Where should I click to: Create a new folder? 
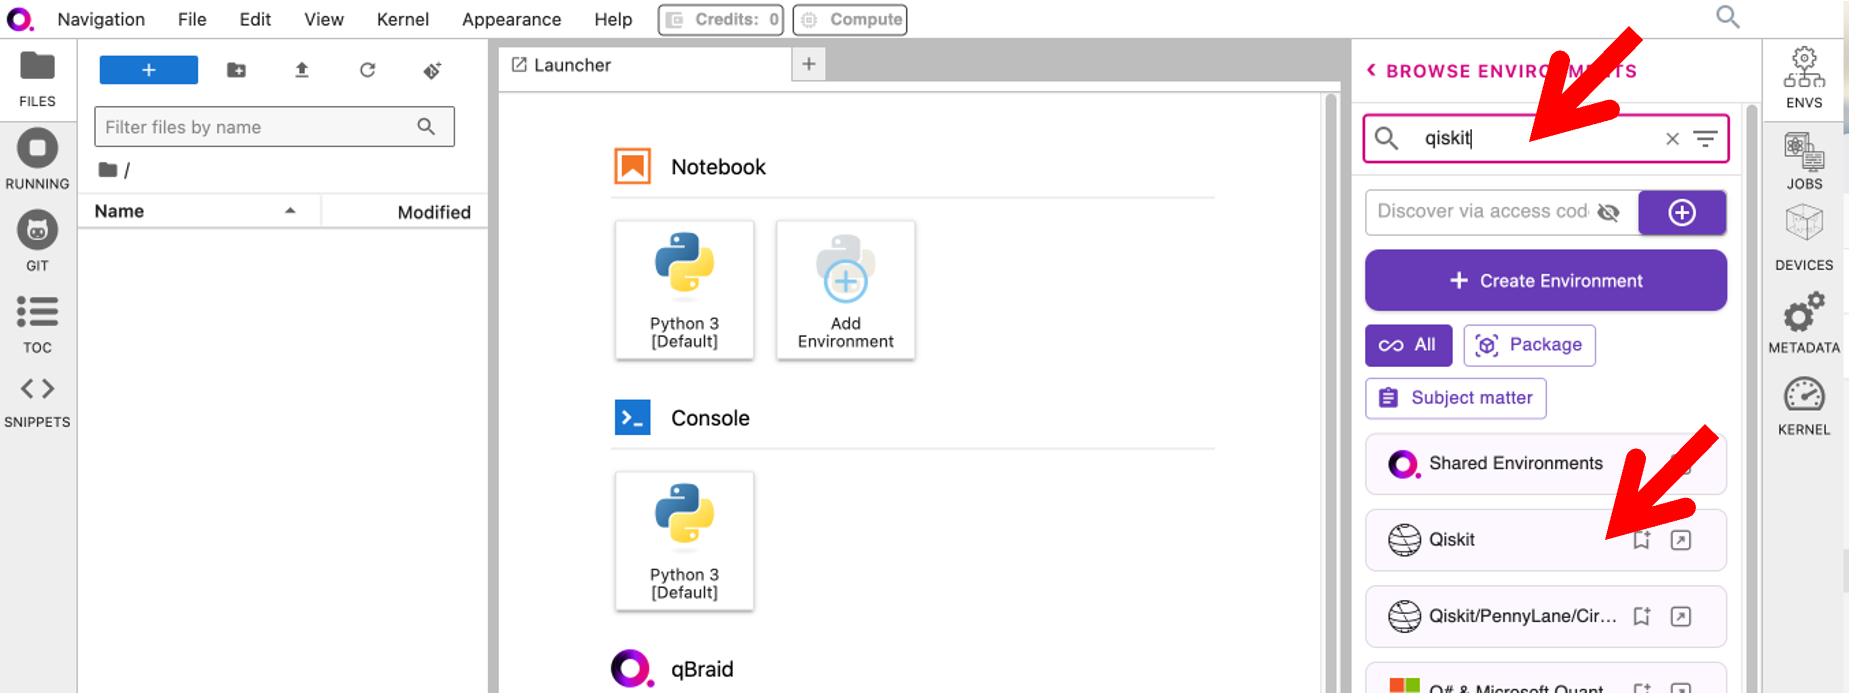(236, 70)
